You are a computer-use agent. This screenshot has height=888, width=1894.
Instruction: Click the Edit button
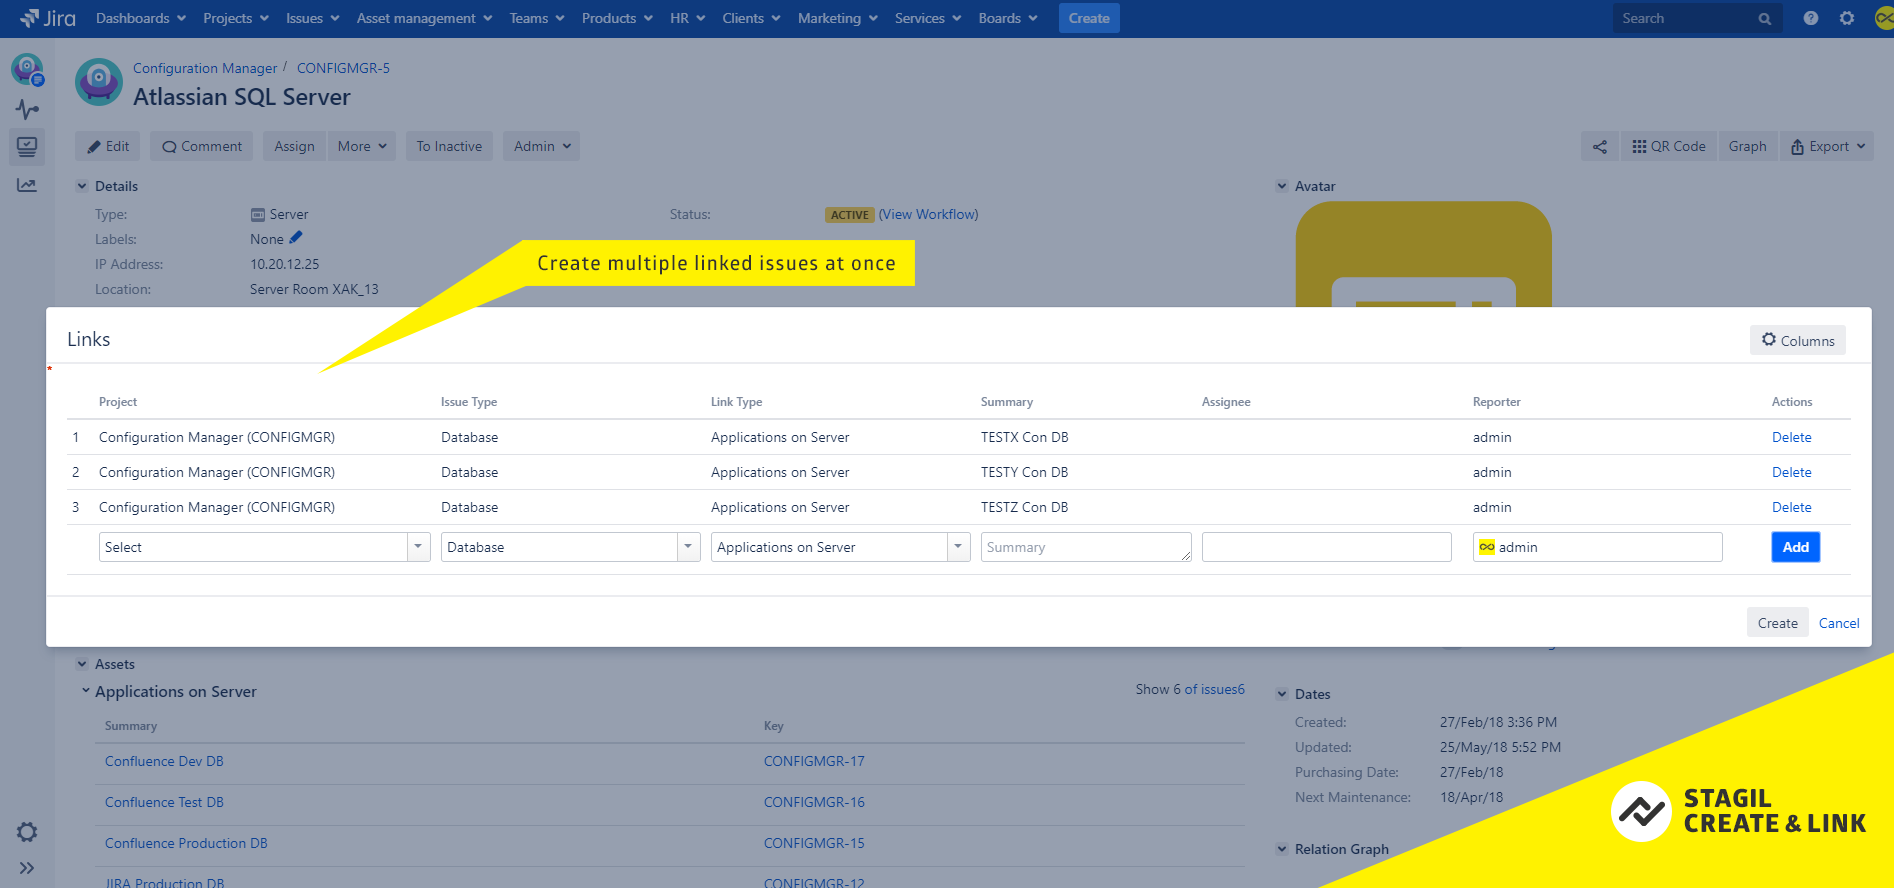(x=108, y=146)
